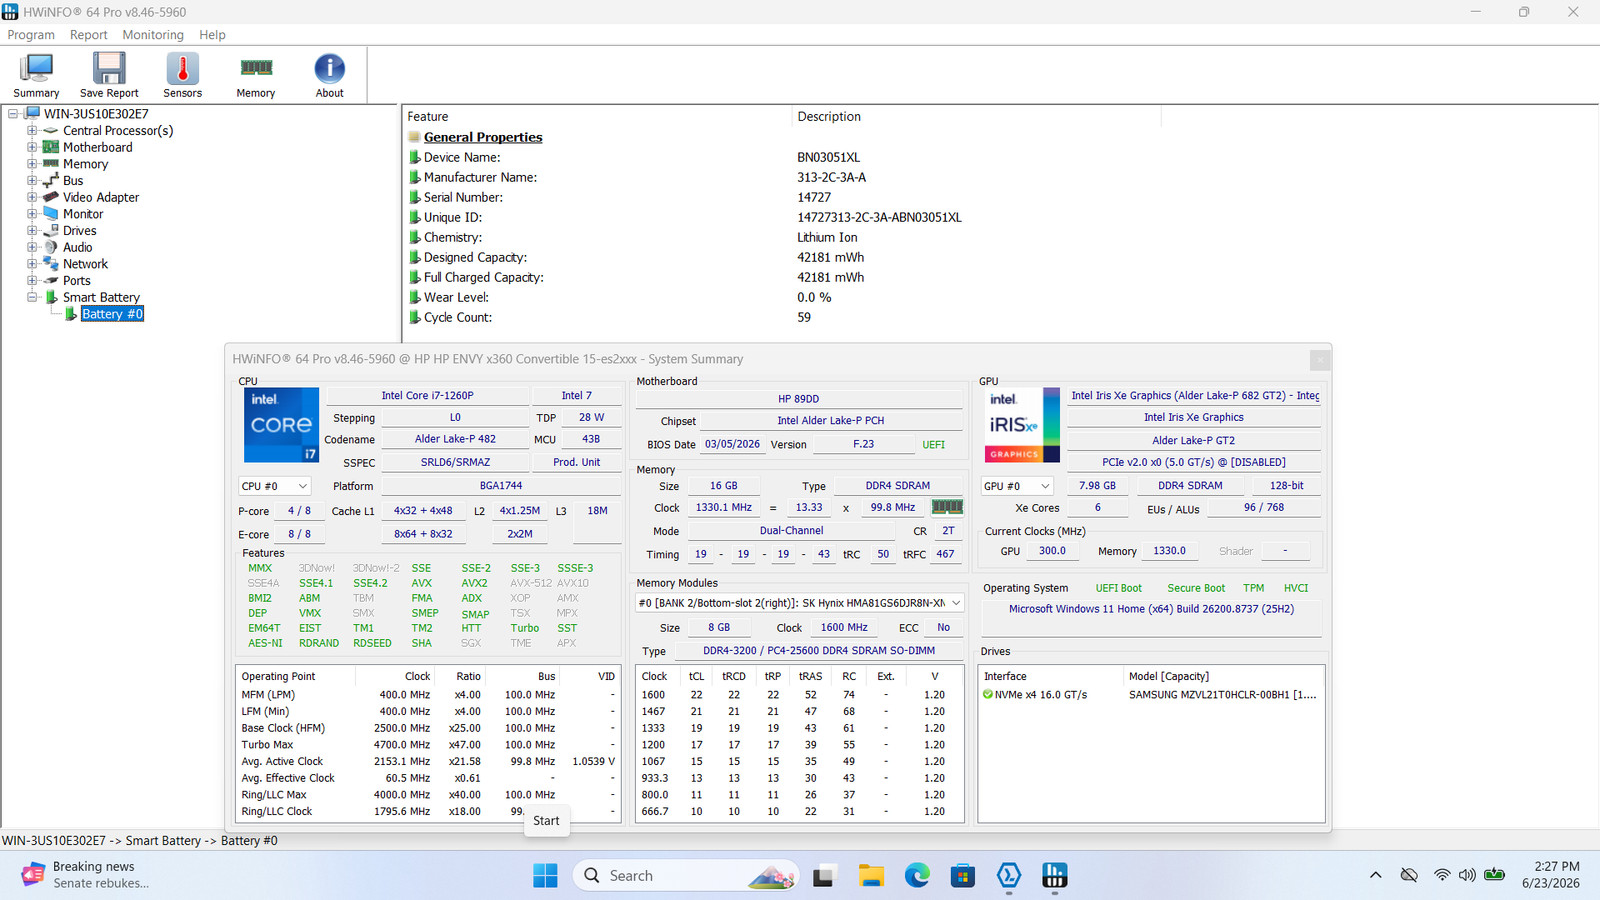Click the Intel Iris Xe graphics logo
The width and height of the screenshot is (1600, 900).
[x=1023, y=425]
